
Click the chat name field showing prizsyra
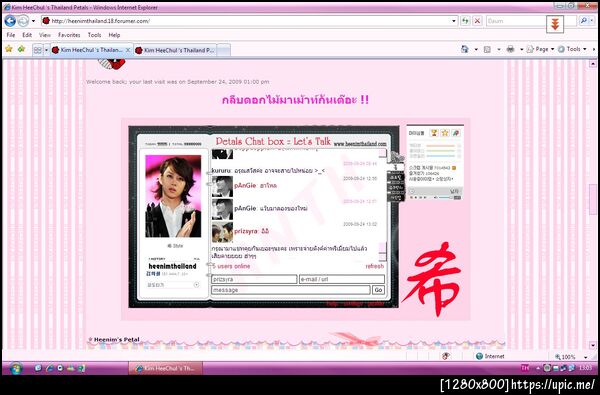(x=254, y=279)
